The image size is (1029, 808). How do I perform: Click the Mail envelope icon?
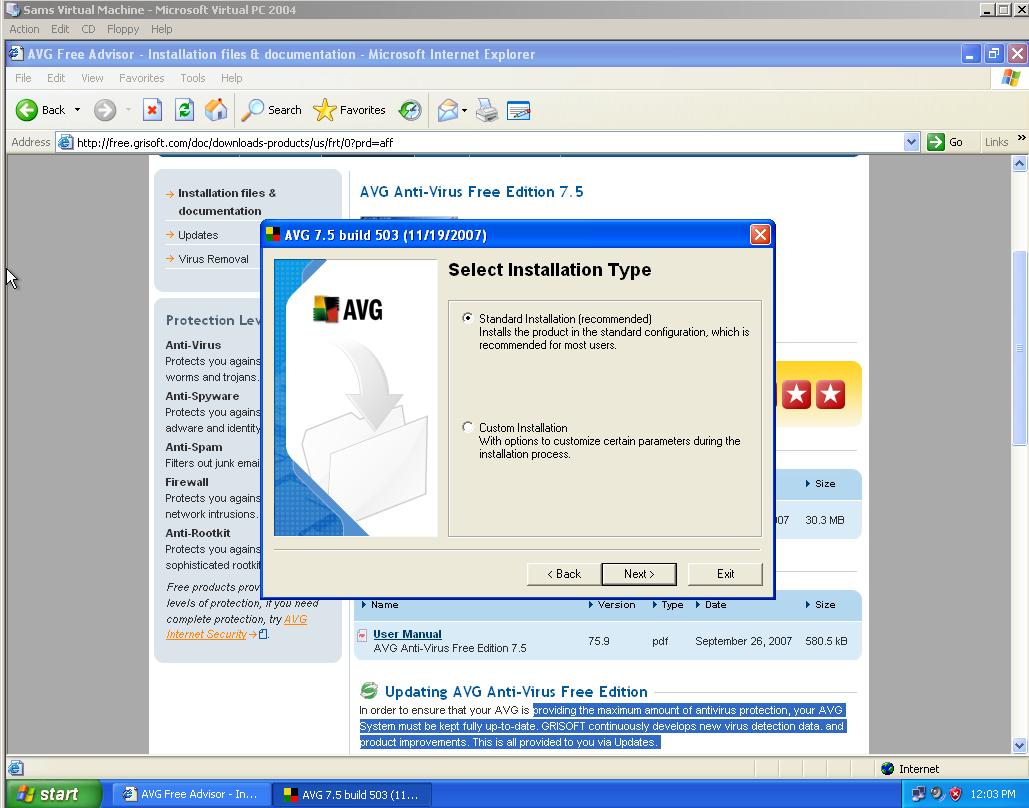pyautogui.click(x=448, y=110)
